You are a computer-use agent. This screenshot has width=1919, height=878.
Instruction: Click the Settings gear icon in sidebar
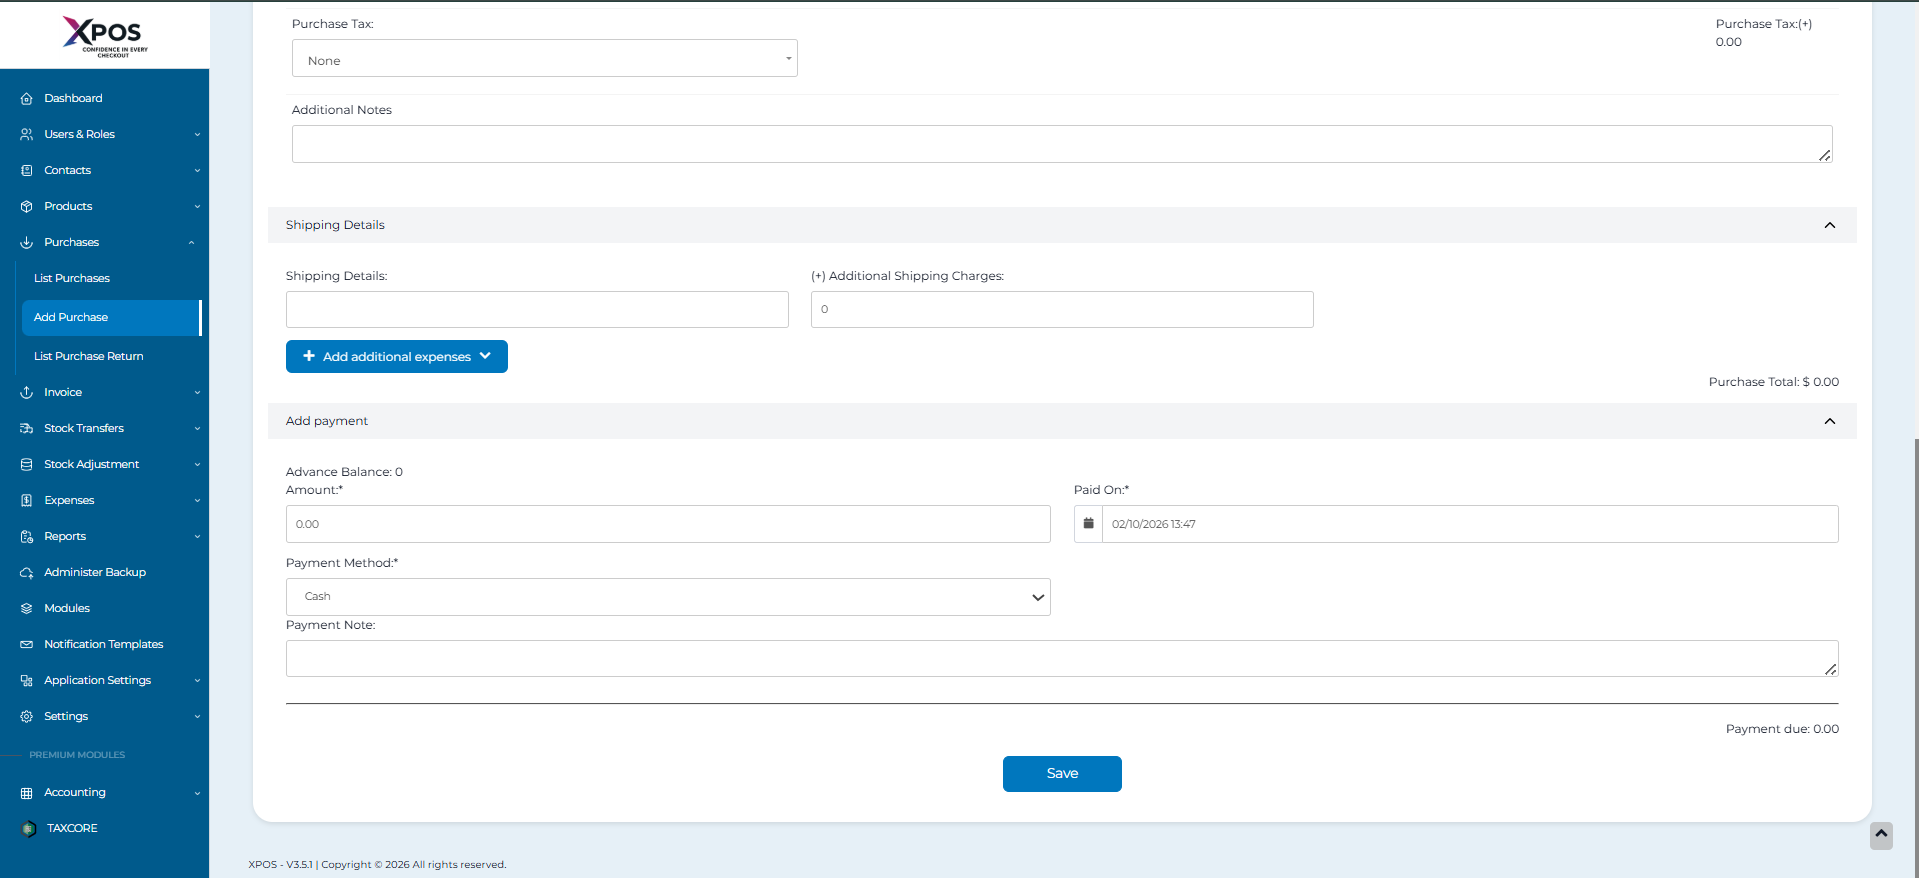pyautogui.click(x=27, y=717)
